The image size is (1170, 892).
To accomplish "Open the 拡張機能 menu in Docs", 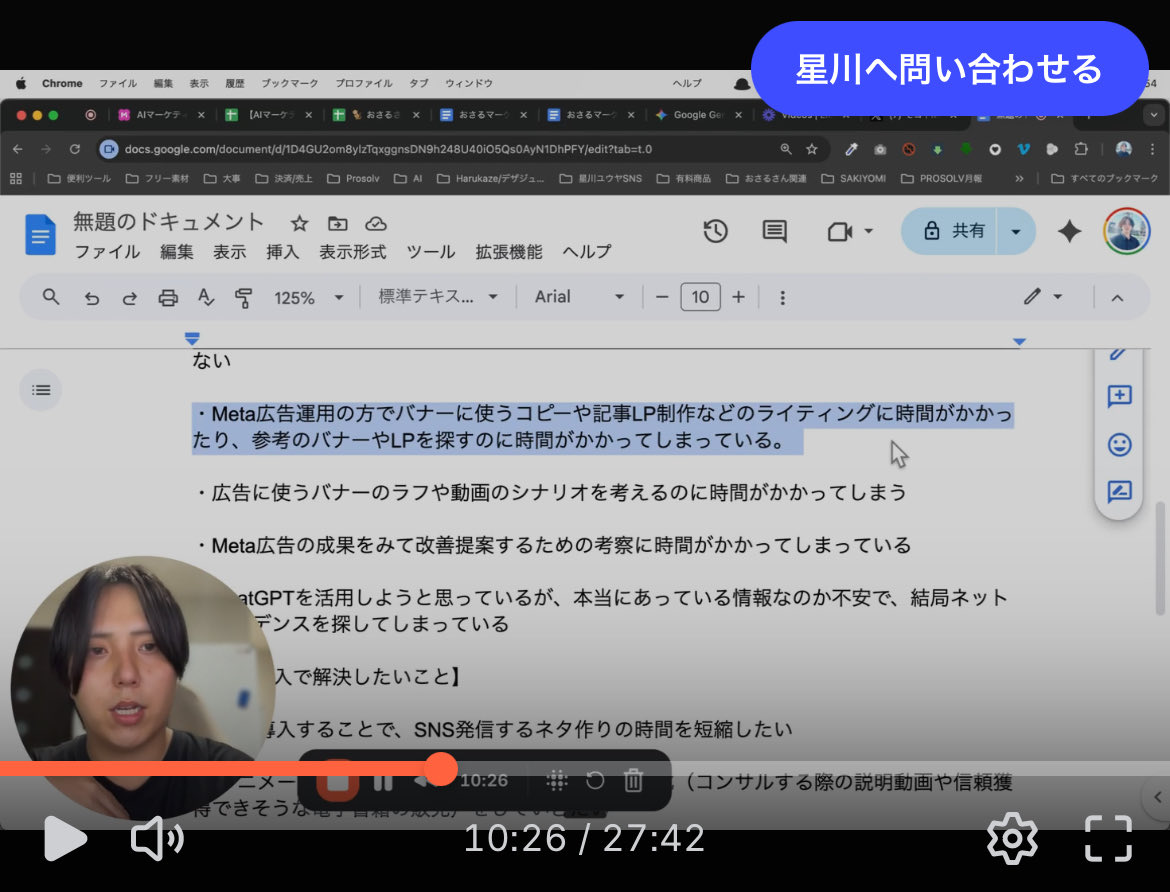I will coord(509,252).
